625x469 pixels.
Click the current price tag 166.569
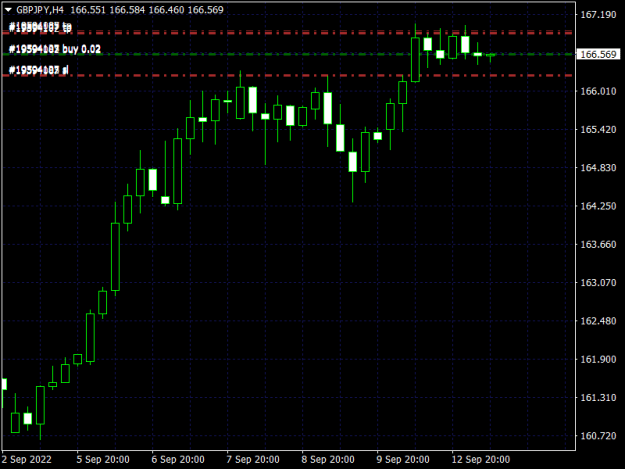(x=598, y=54)
